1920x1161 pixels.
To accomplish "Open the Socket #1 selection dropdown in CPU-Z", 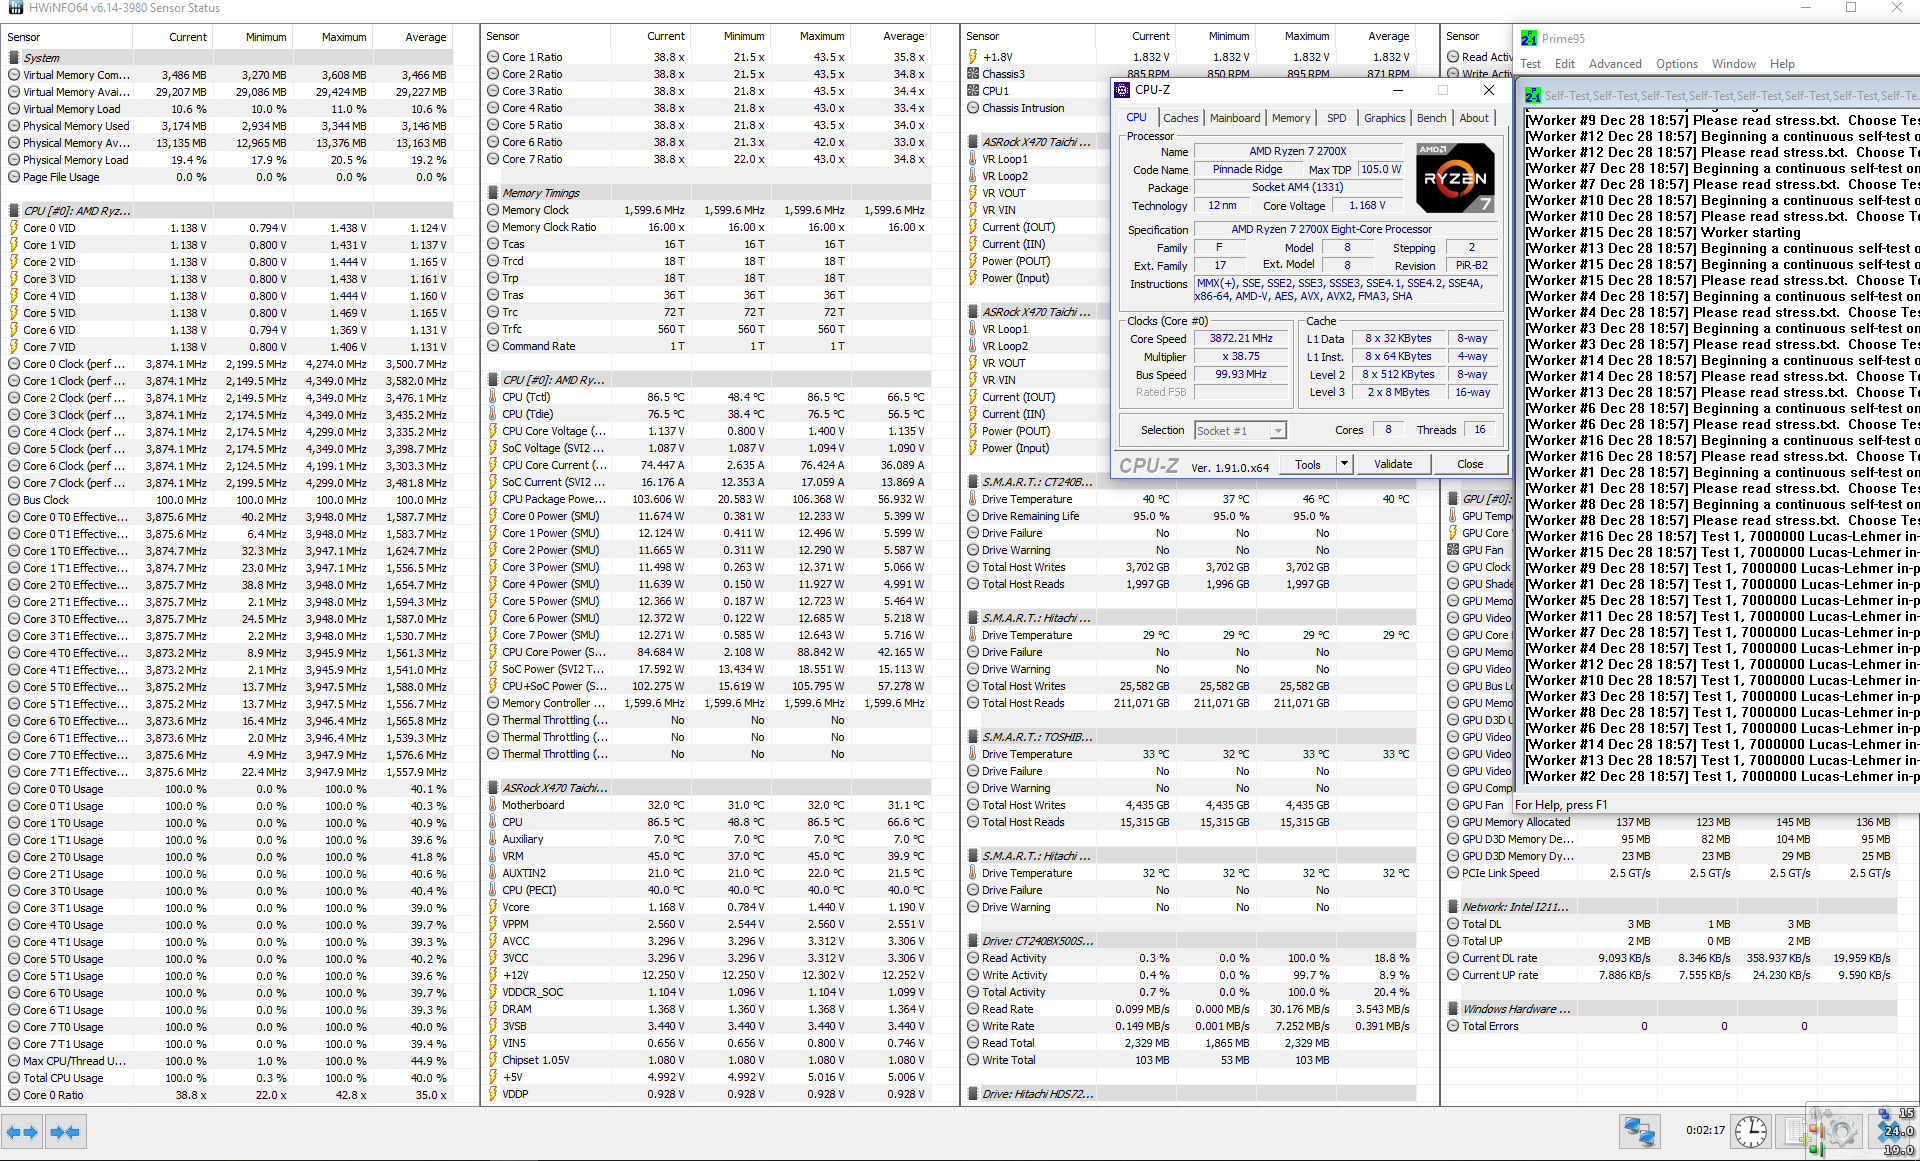I will (1240, 431).
